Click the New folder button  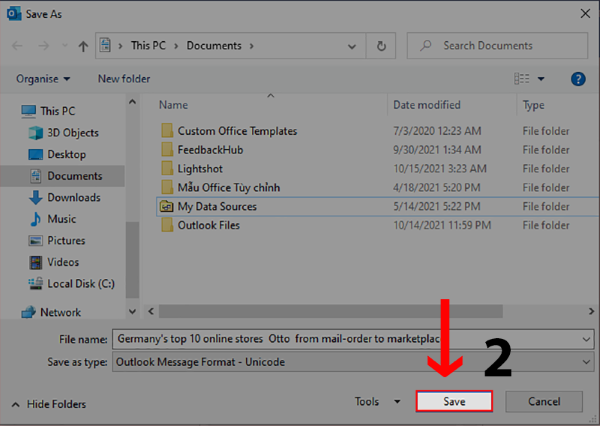tap(123, 79)
